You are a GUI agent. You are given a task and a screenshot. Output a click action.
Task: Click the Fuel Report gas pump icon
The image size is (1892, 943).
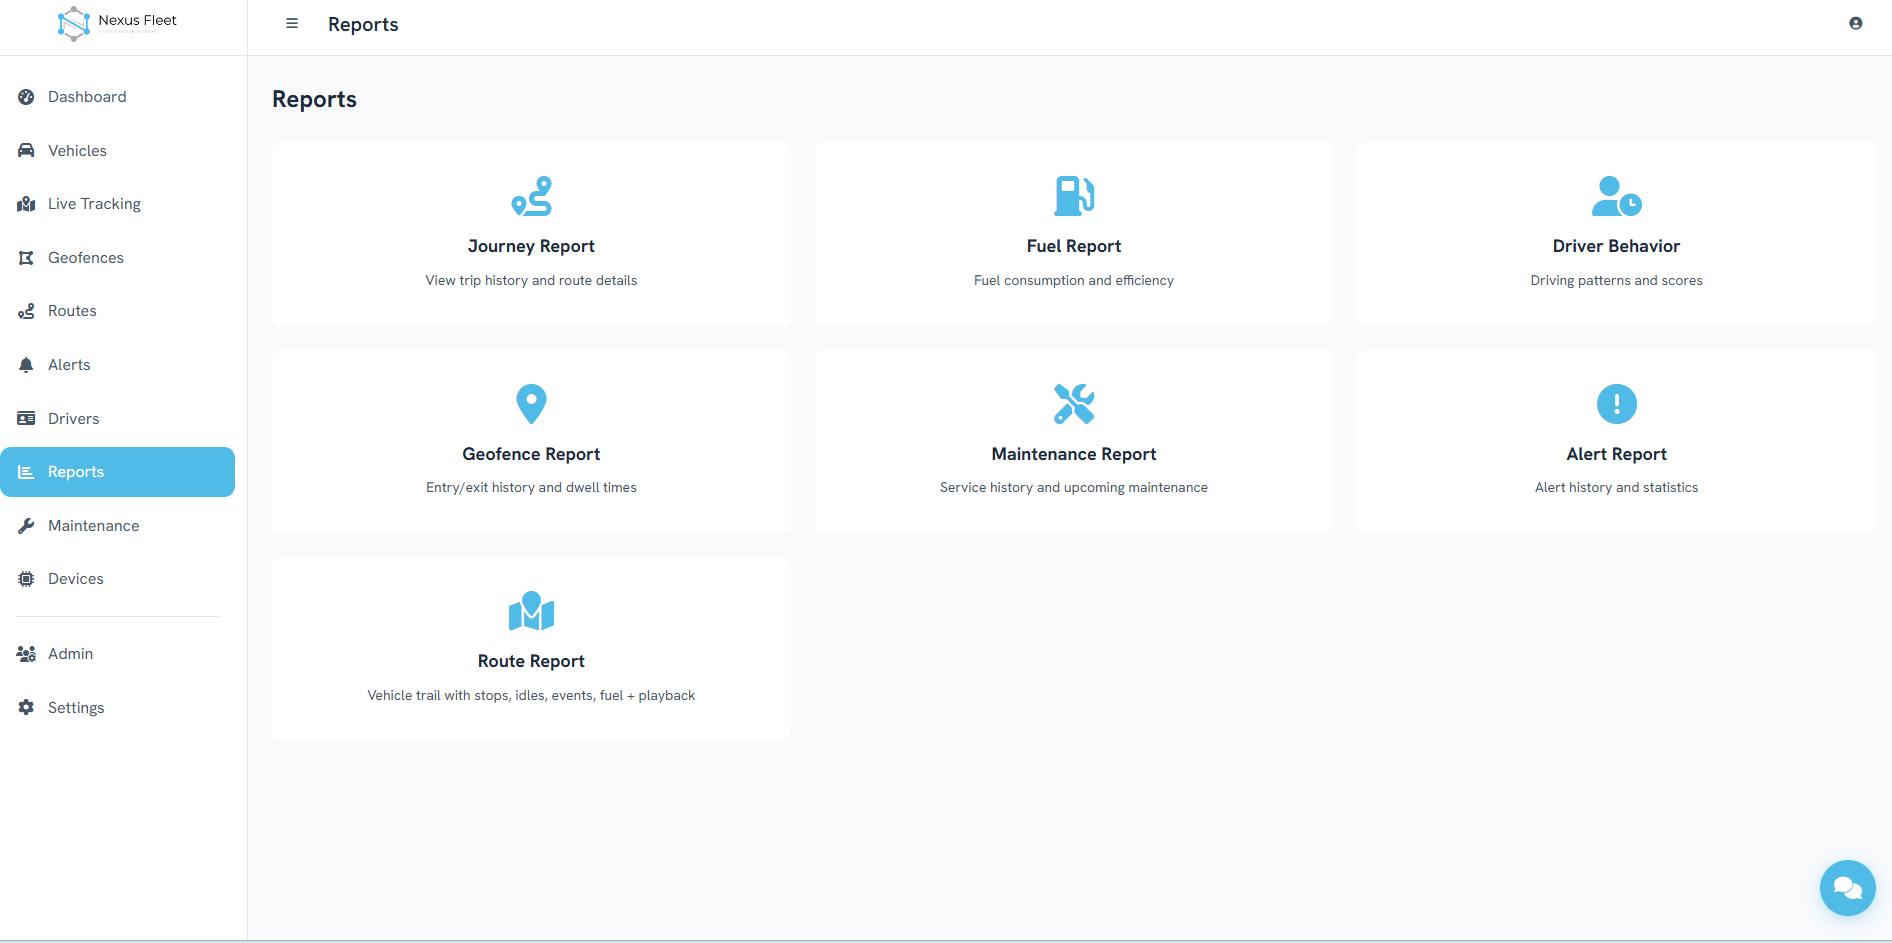pos(1074,196)
